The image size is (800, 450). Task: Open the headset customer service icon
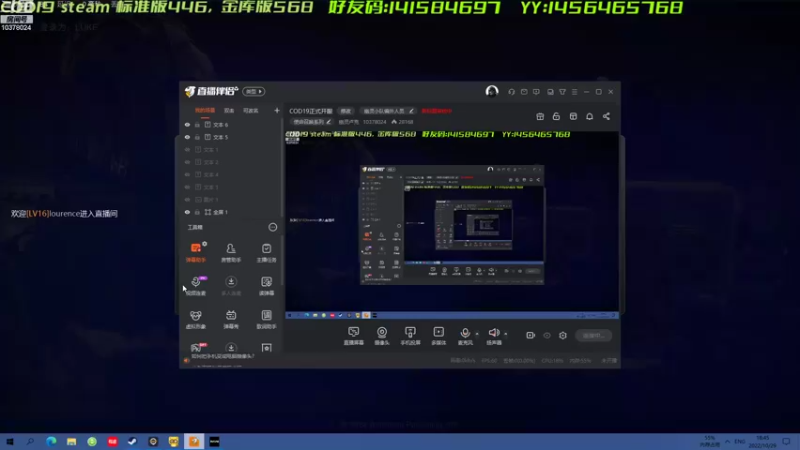coord(511,92)
